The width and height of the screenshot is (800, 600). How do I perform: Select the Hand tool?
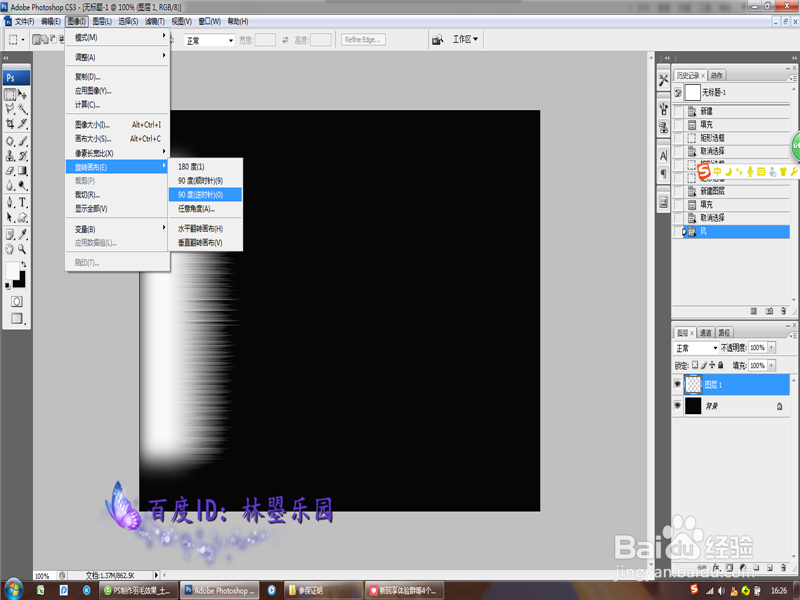coord(10,249)
